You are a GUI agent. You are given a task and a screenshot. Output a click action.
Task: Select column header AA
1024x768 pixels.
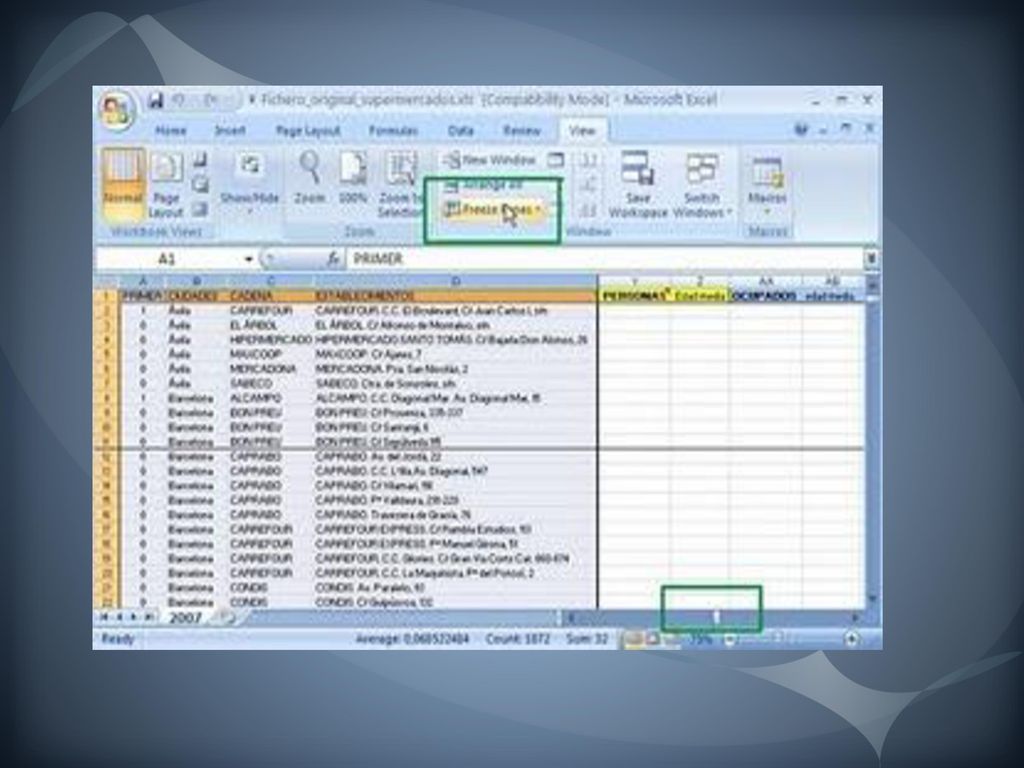(765, 281)
